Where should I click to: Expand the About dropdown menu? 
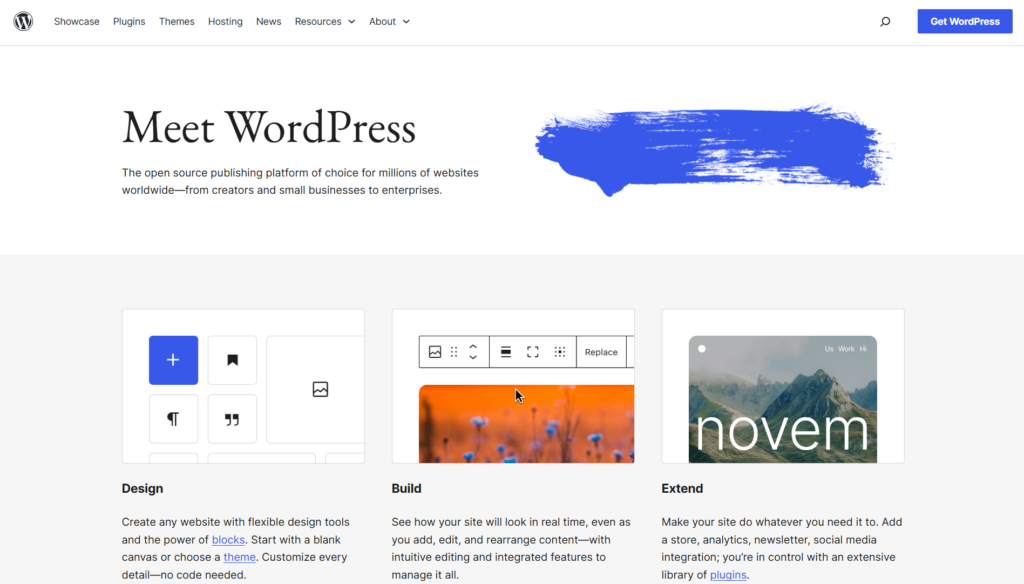click(x=389, y=22)
